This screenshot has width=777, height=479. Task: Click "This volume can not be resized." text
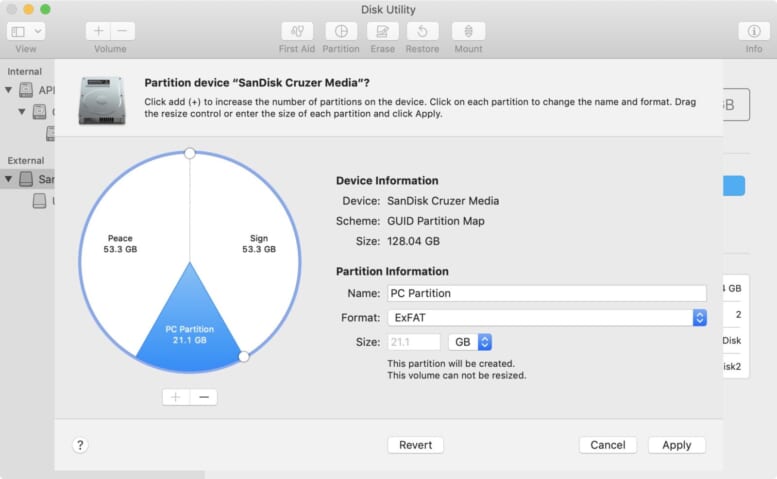(x=456, y=375)
